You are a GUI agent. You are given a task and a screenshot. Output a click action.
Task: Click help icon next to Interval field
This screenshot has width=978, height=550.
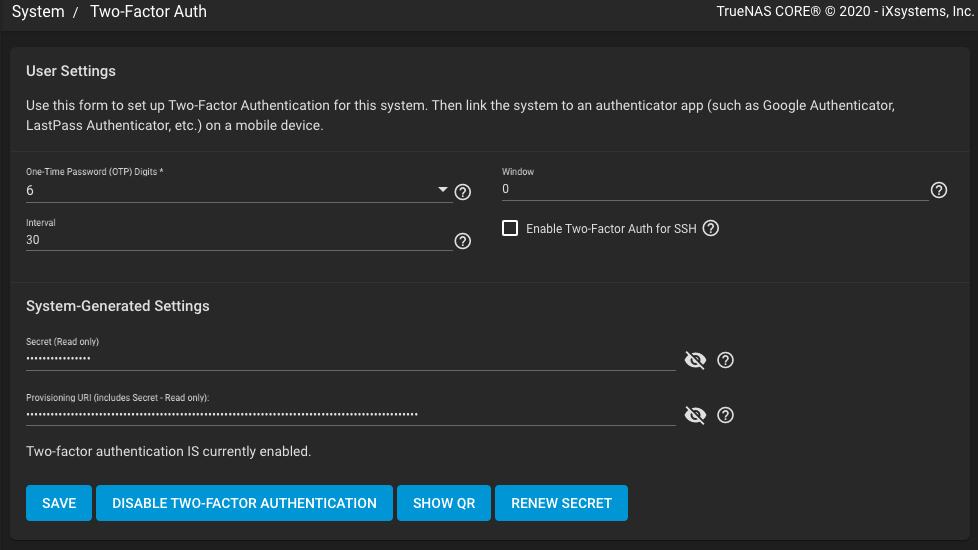463,241
